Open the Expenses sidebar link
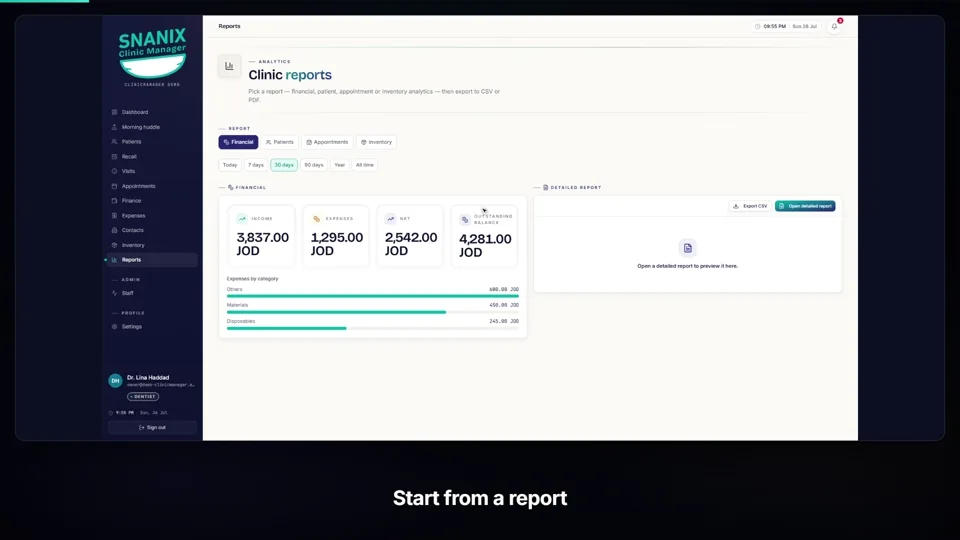Viewport: 960px width, 540px height. 152,216
